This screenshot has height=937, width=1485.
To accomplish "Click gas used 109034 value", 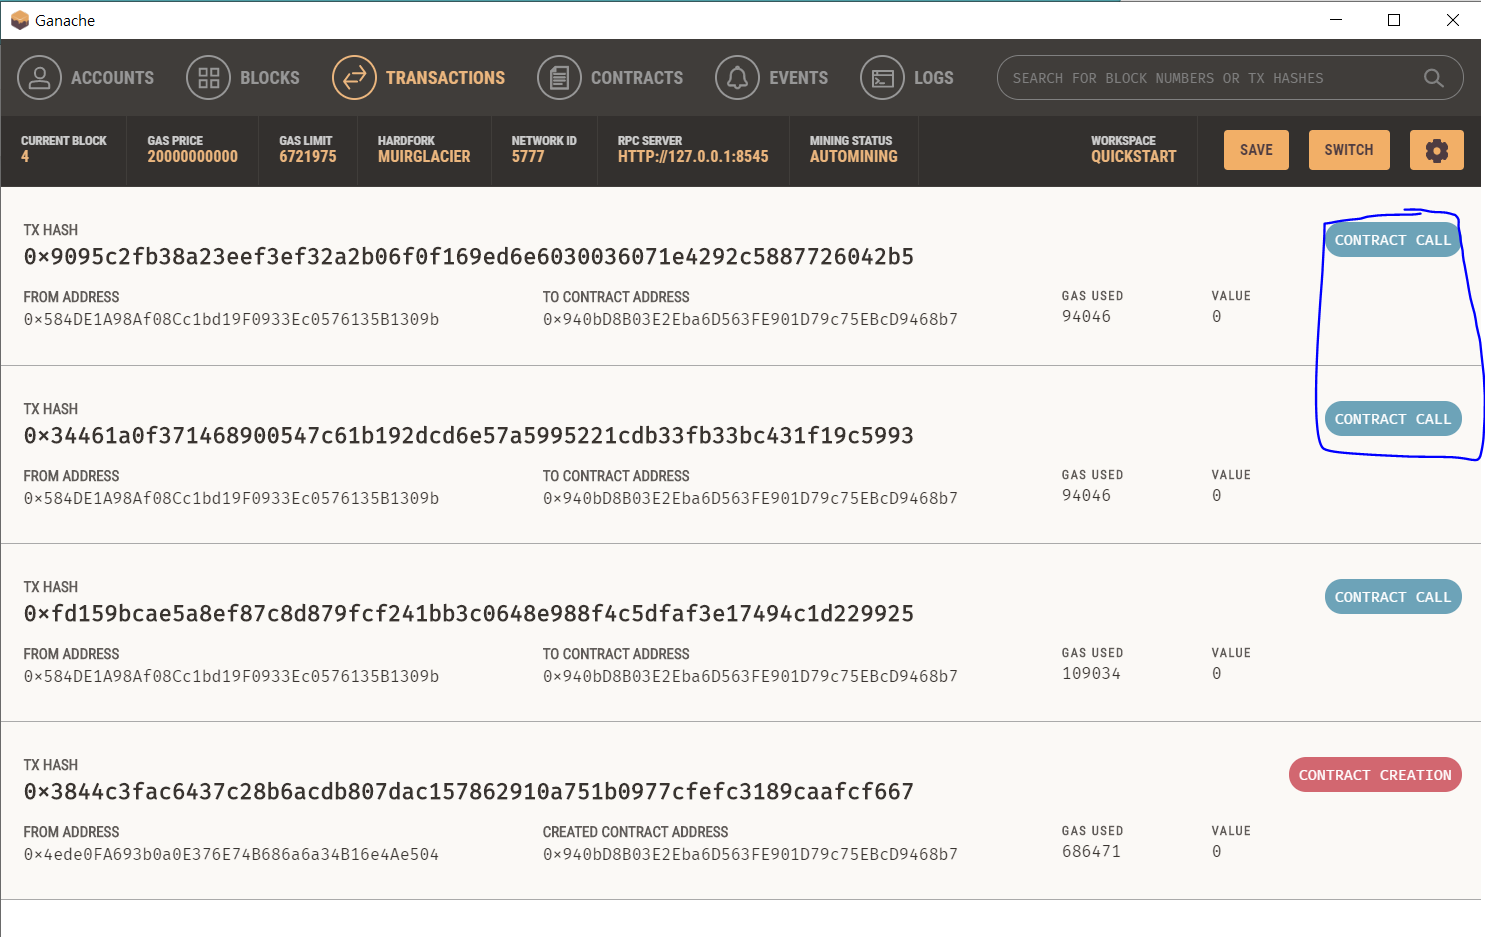I will click(x=1091, y=674).
